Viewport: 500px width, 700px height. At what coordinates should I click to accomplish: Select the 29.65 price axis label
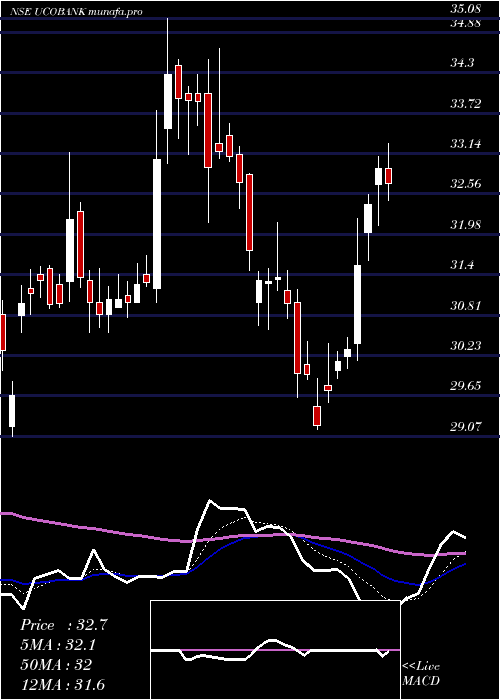coord(465,386)
